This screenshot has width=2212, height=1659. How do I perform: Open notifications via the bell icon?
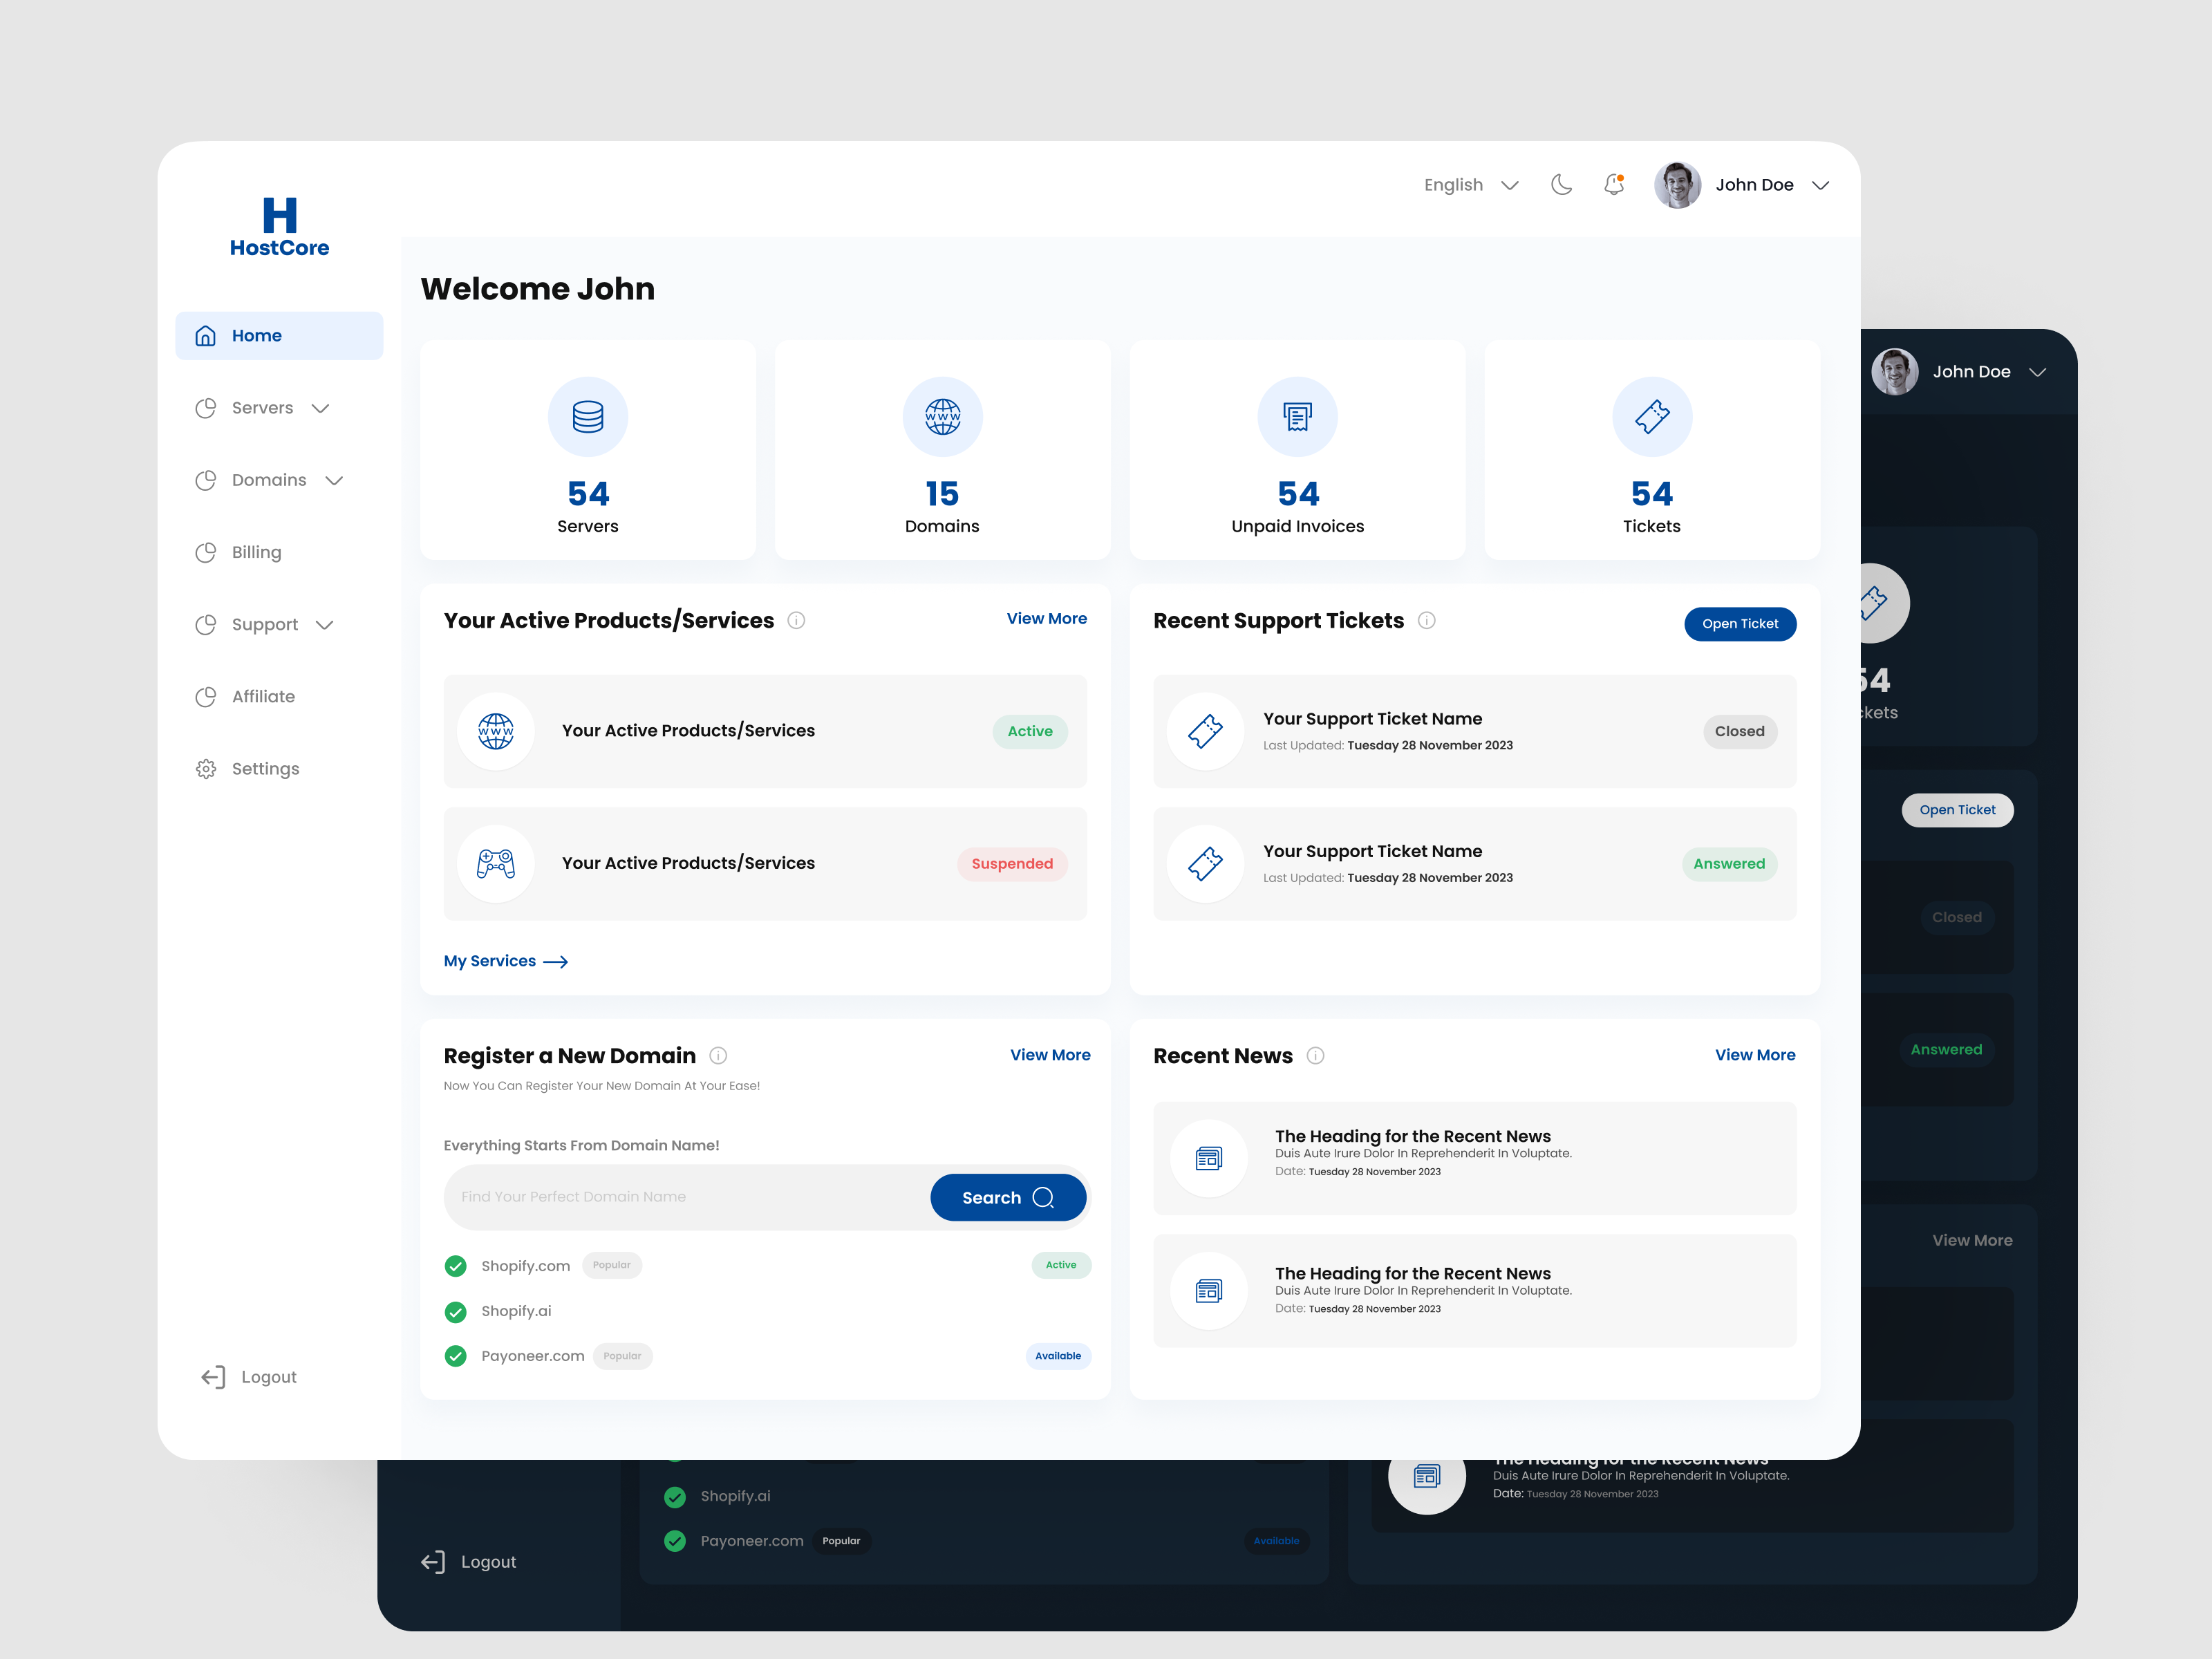pos(1613,185)
